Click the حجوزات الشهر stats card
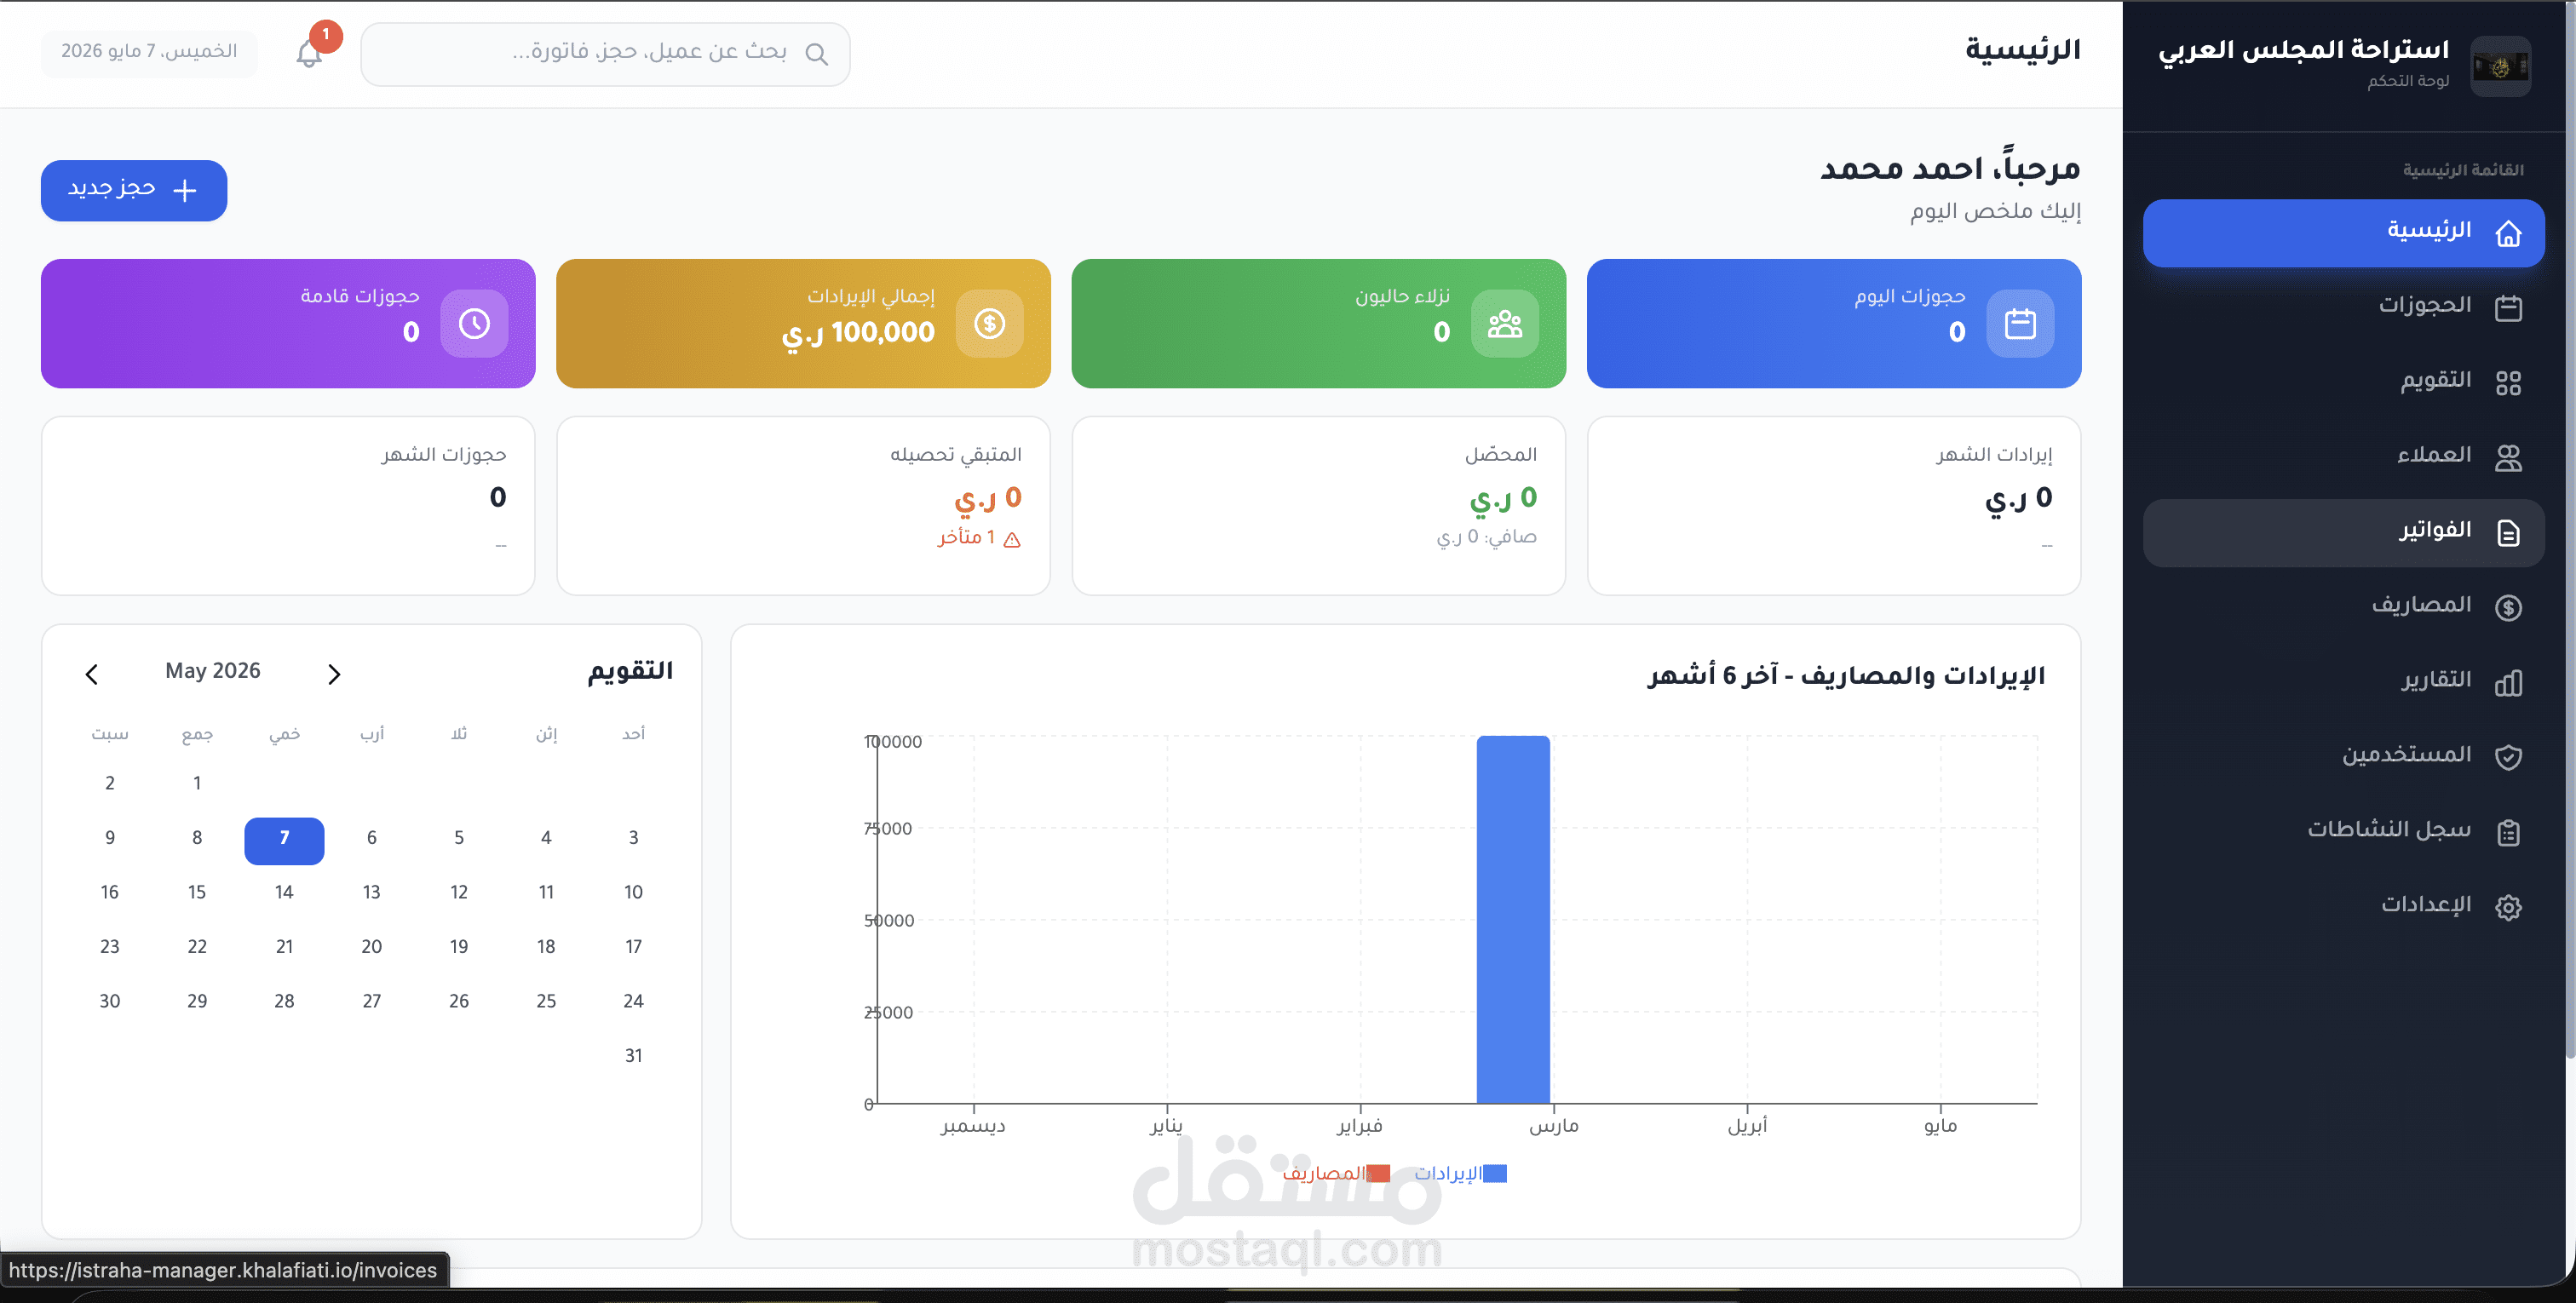The width and height of the screenshot is (2576, 1303). [x=288, y=506]
